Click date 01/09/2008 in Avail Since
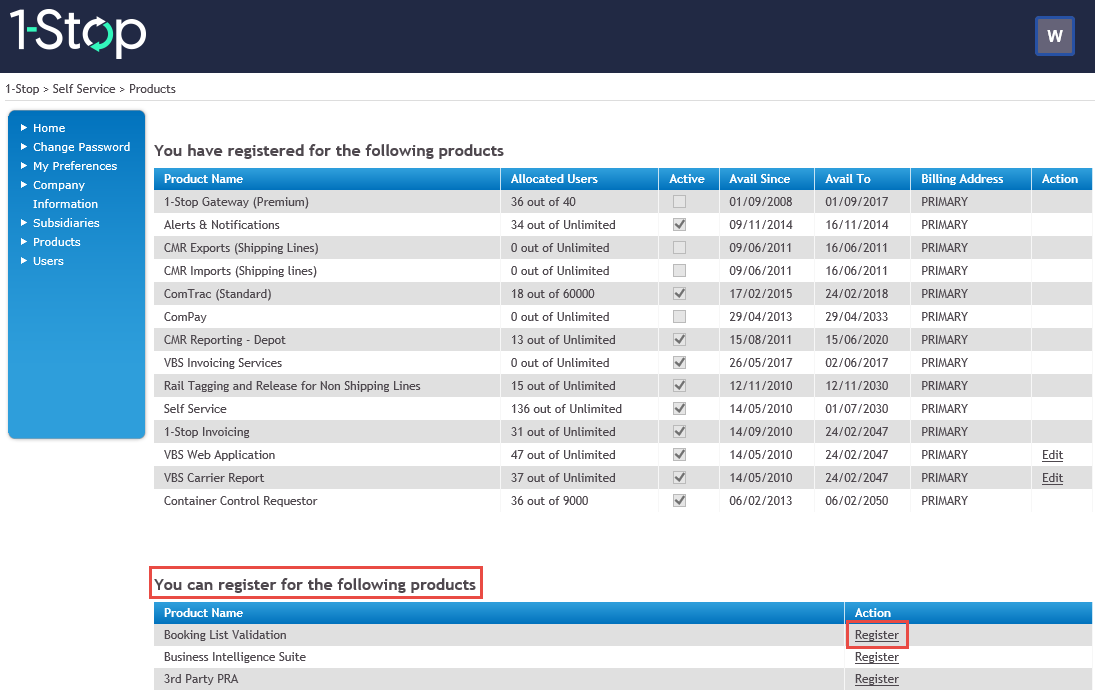 tap(760, 202)
